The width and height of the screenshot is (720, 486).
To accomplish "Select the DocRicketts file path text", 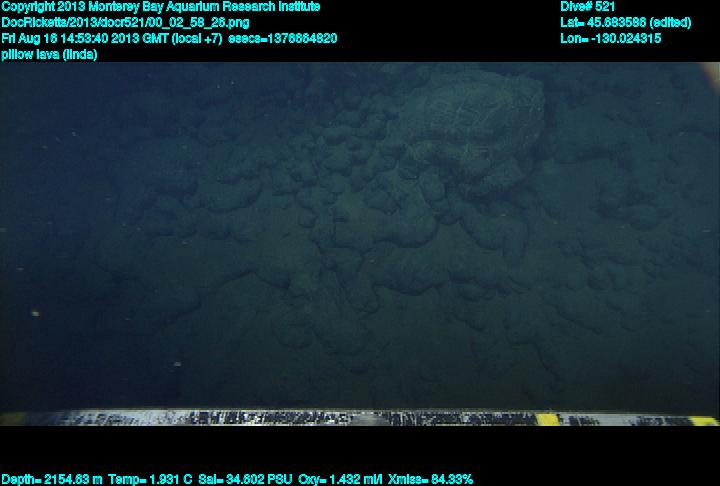I will [x=125, y=22].
